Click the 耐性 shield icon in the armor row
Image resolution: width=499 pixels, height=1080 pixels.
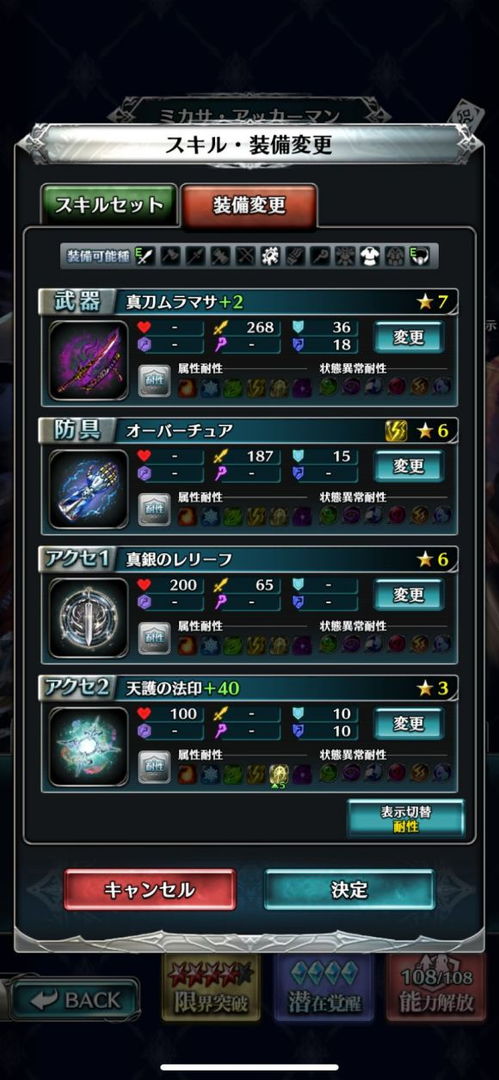pos(154,510)
